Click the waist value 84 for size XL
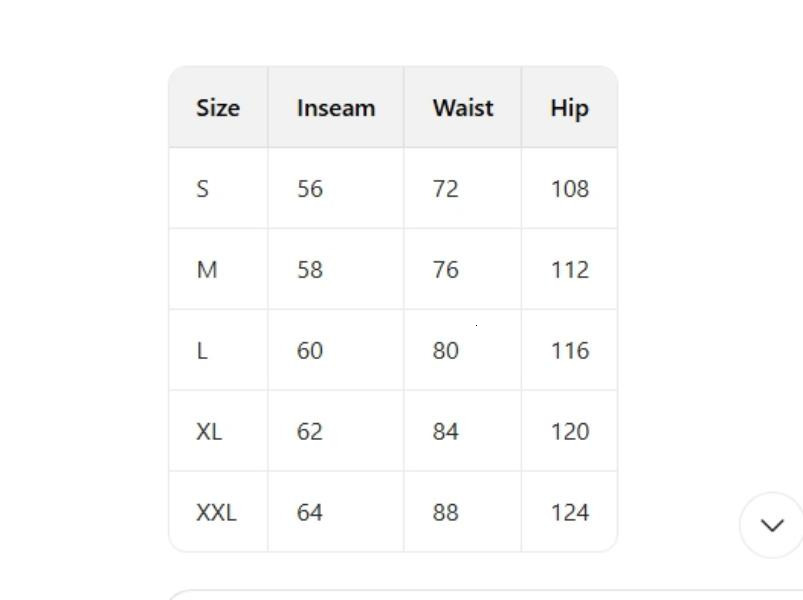The height and width of the screenshot is (600, 803). click(x=445, y=431)
